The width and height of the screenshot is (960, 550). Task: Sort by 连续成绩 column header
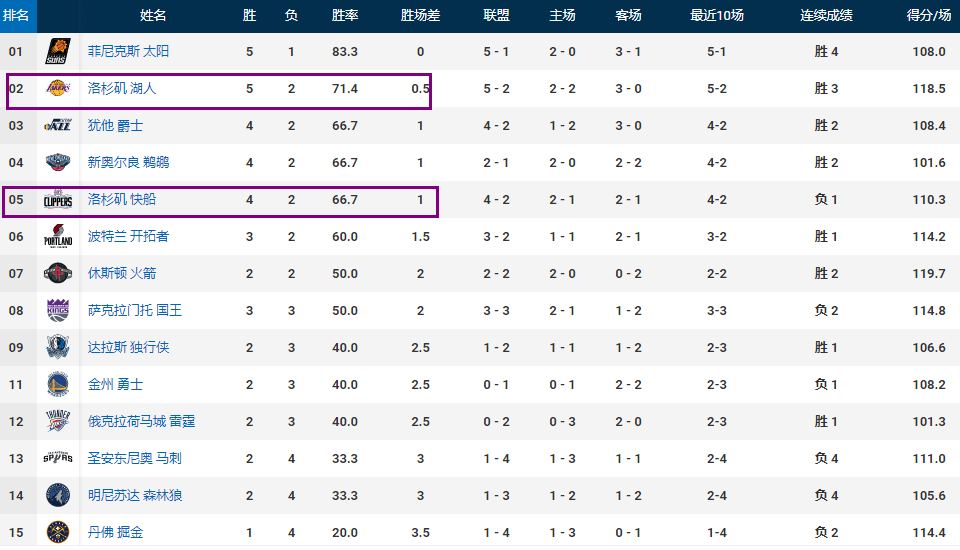click(x=826, y=15)
